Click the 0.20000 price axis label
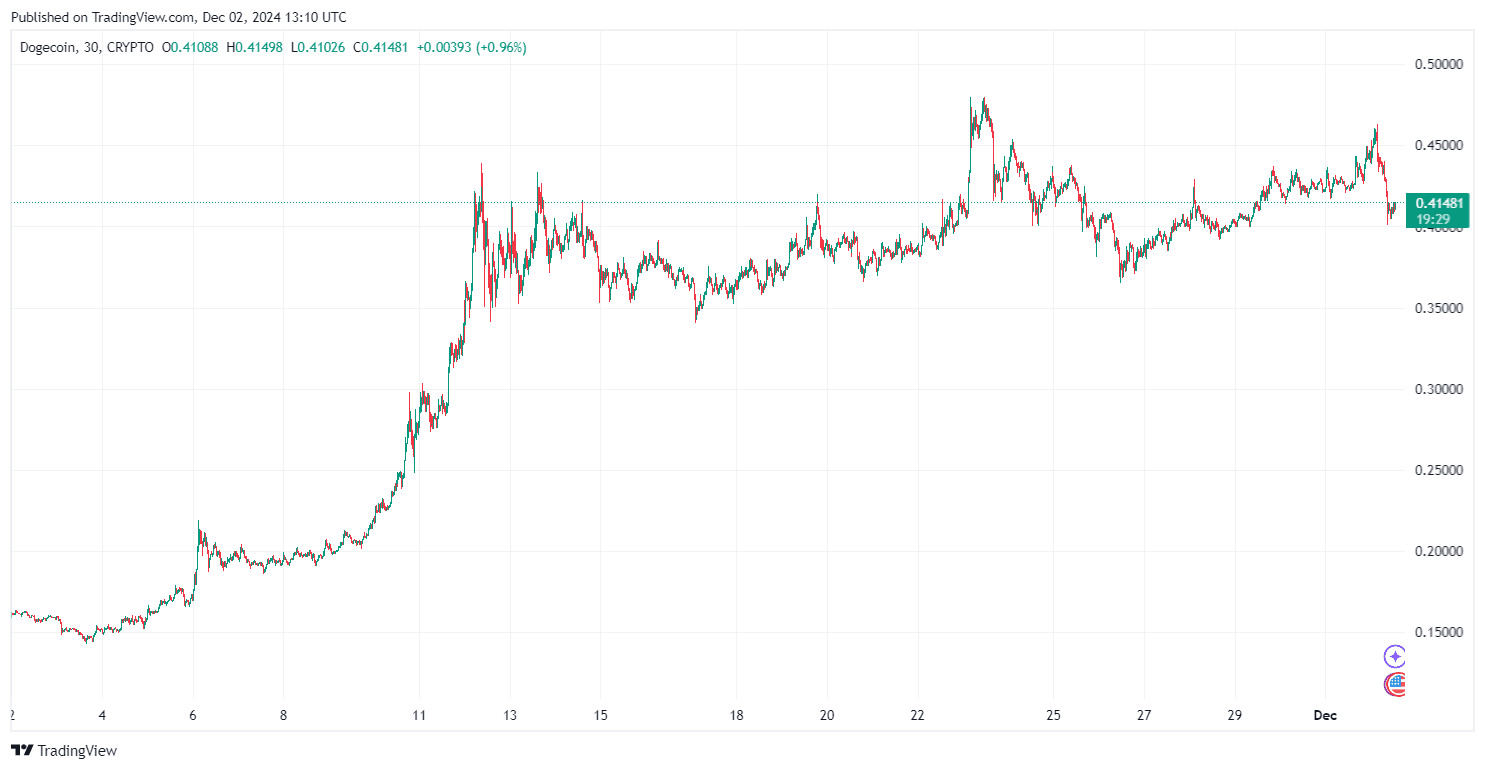The width and height of the screenshot is (1485, 770). pos(1439,551)
